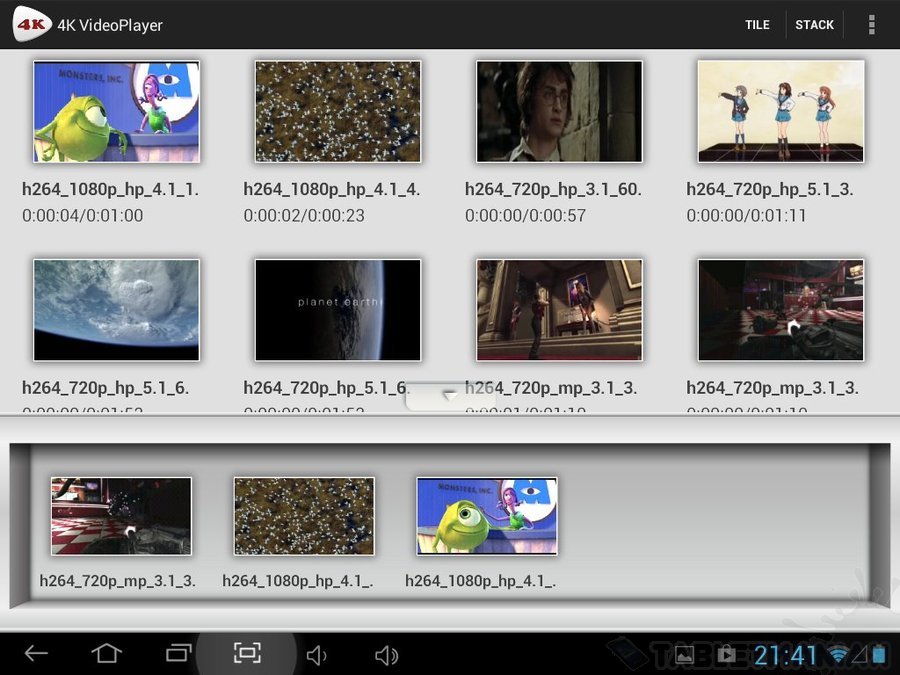Open the recent apps button
900x675 pixels.
[179, 653]
